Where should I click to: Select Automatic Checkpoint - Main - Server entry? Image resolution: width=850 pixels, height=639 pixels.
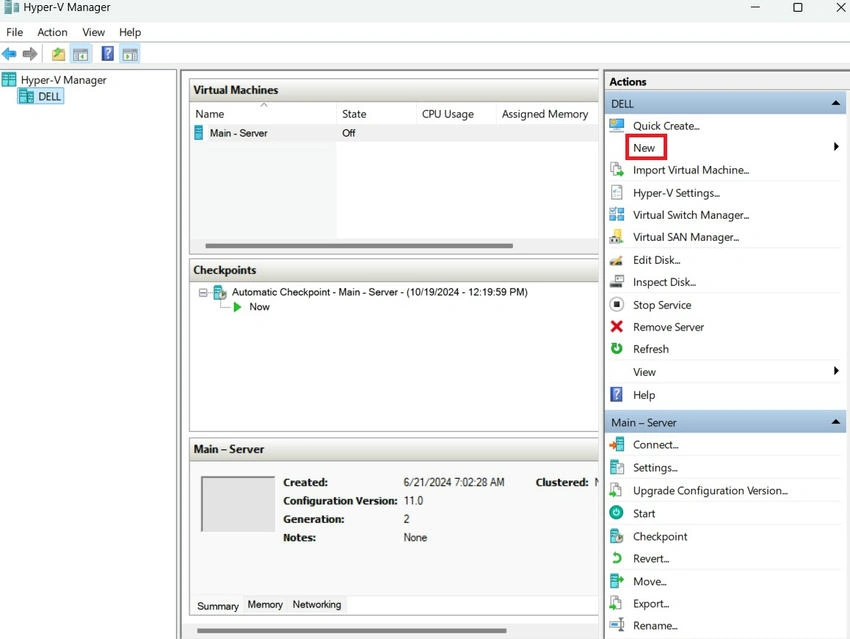pos(379,292)
